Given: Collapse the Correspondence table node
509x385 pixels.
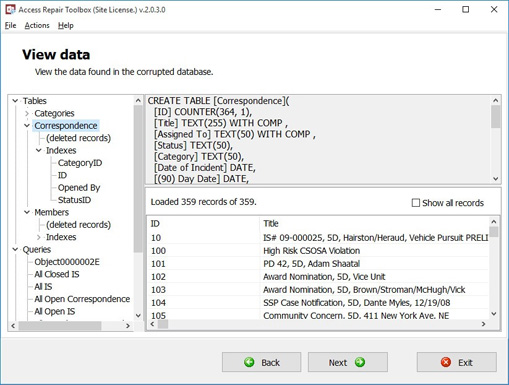Looking at the screenshot, I should click(27, 126).
